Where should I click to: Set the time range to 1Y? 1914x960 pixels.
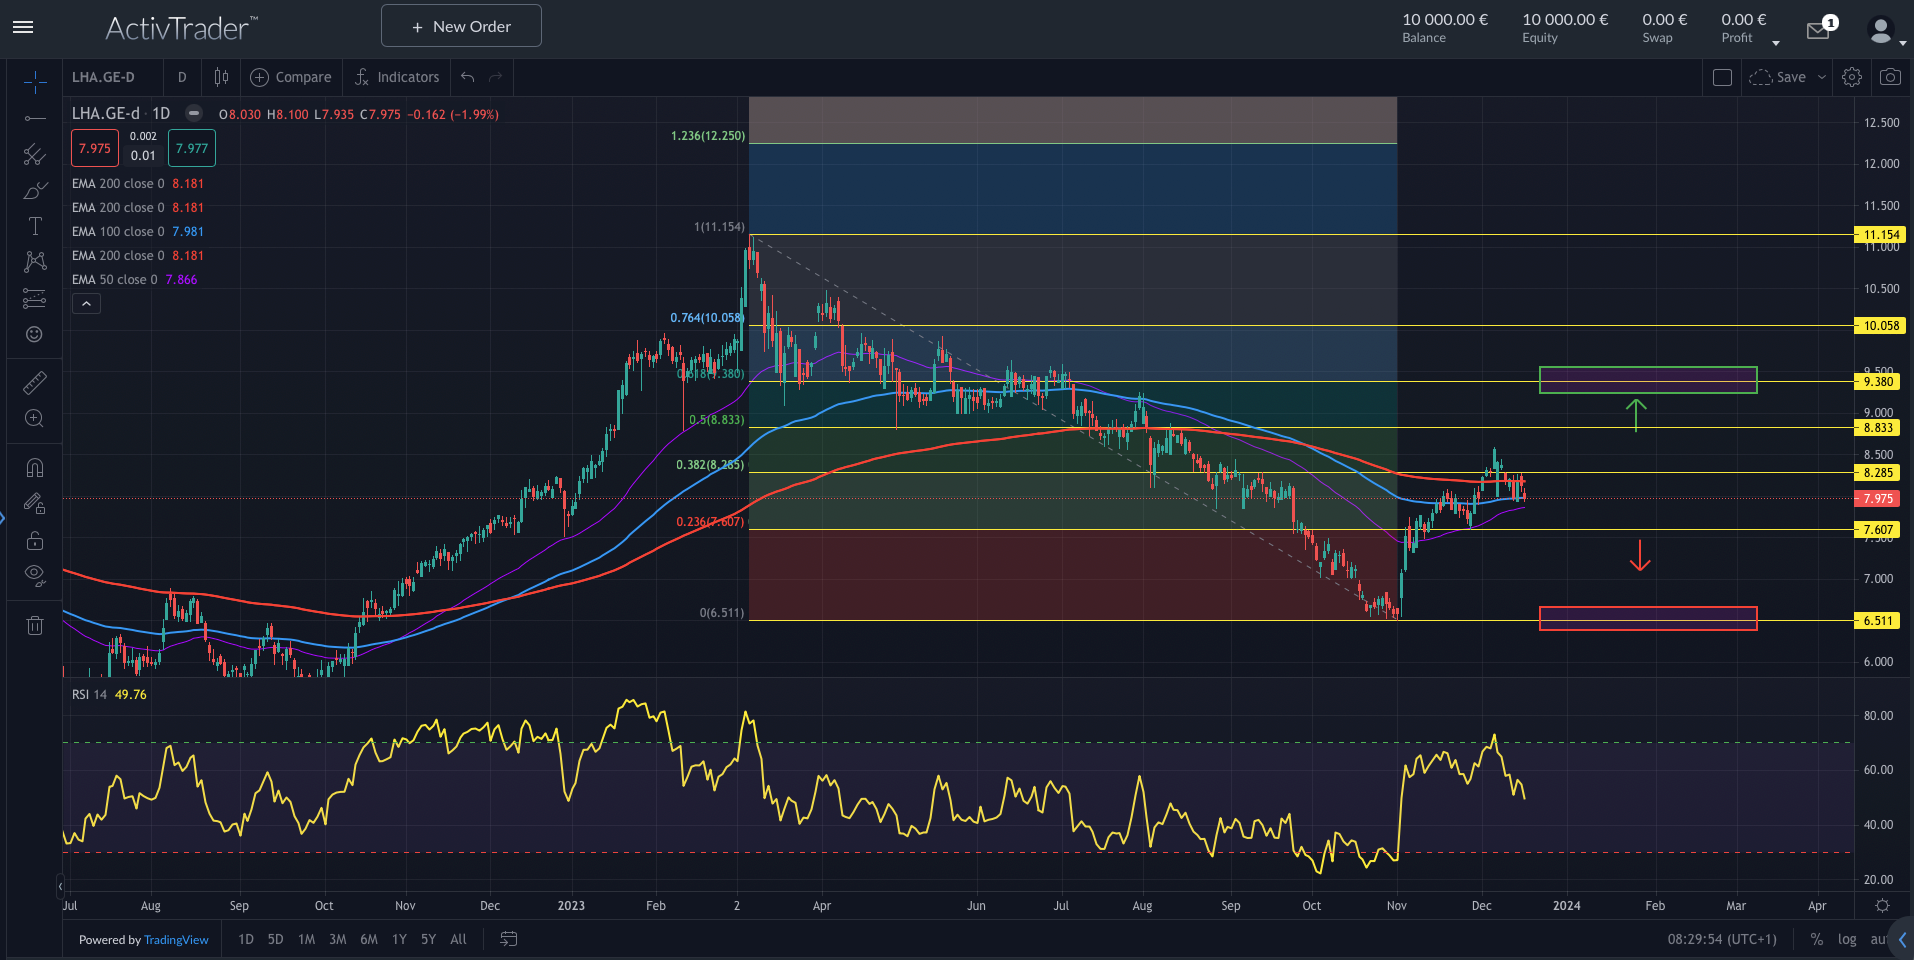(x=399, y=939)
